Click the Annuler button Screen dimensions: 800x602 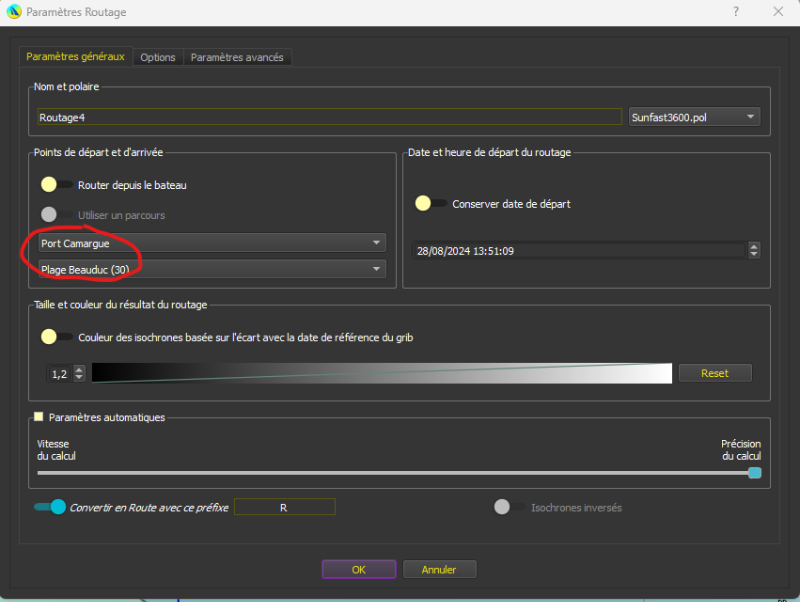(439, 569)
